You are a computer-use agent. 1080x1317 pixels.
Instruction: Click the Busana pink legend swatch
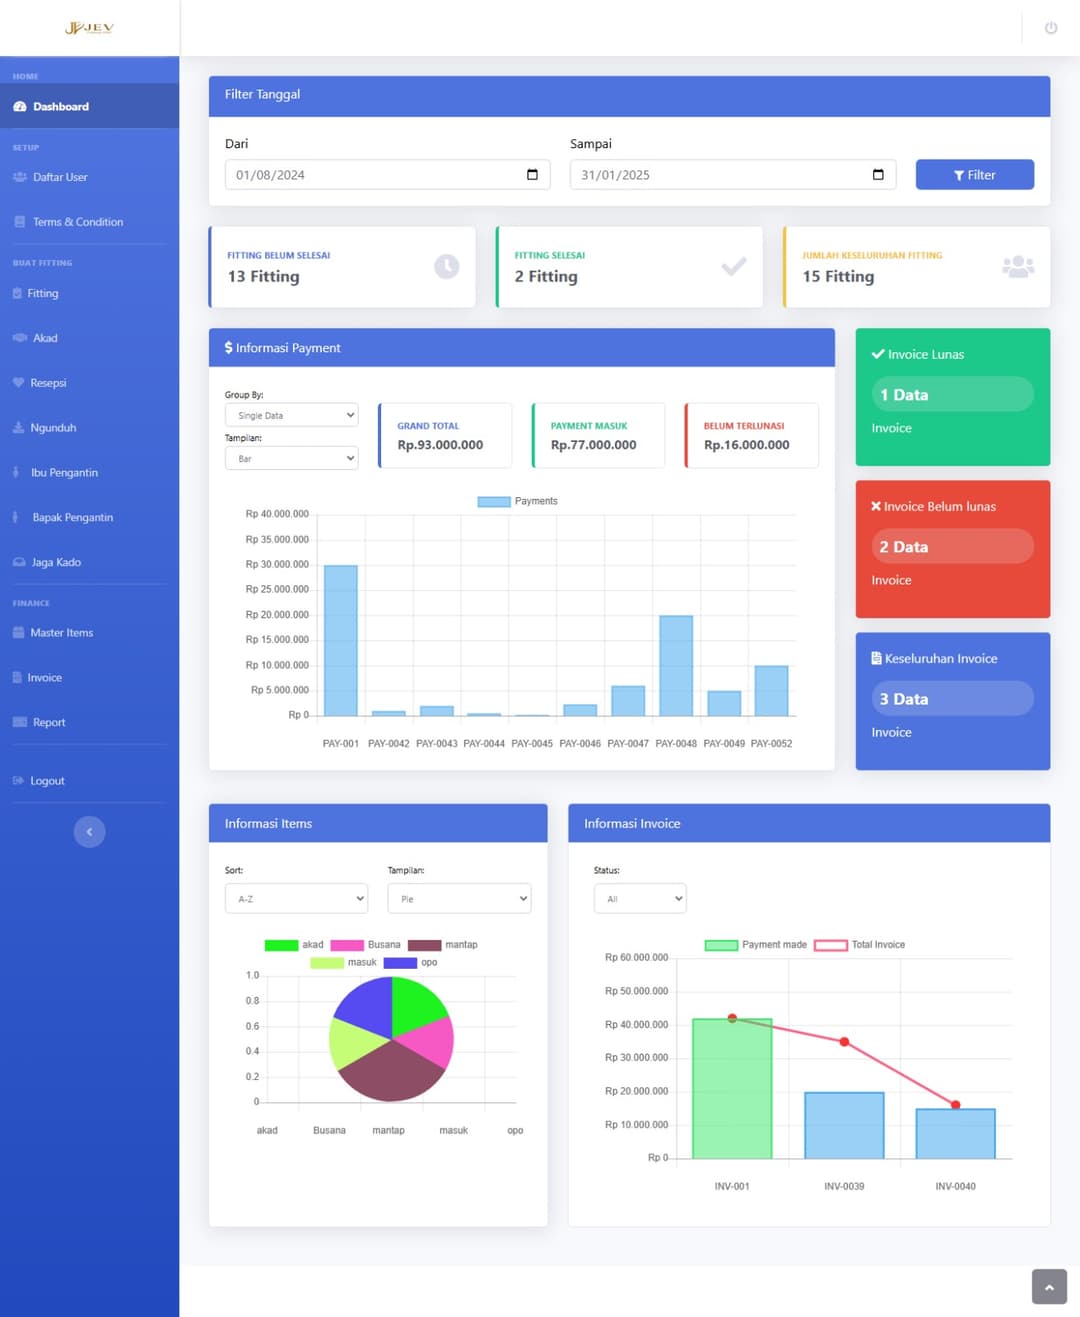click(x=347, y=945)
